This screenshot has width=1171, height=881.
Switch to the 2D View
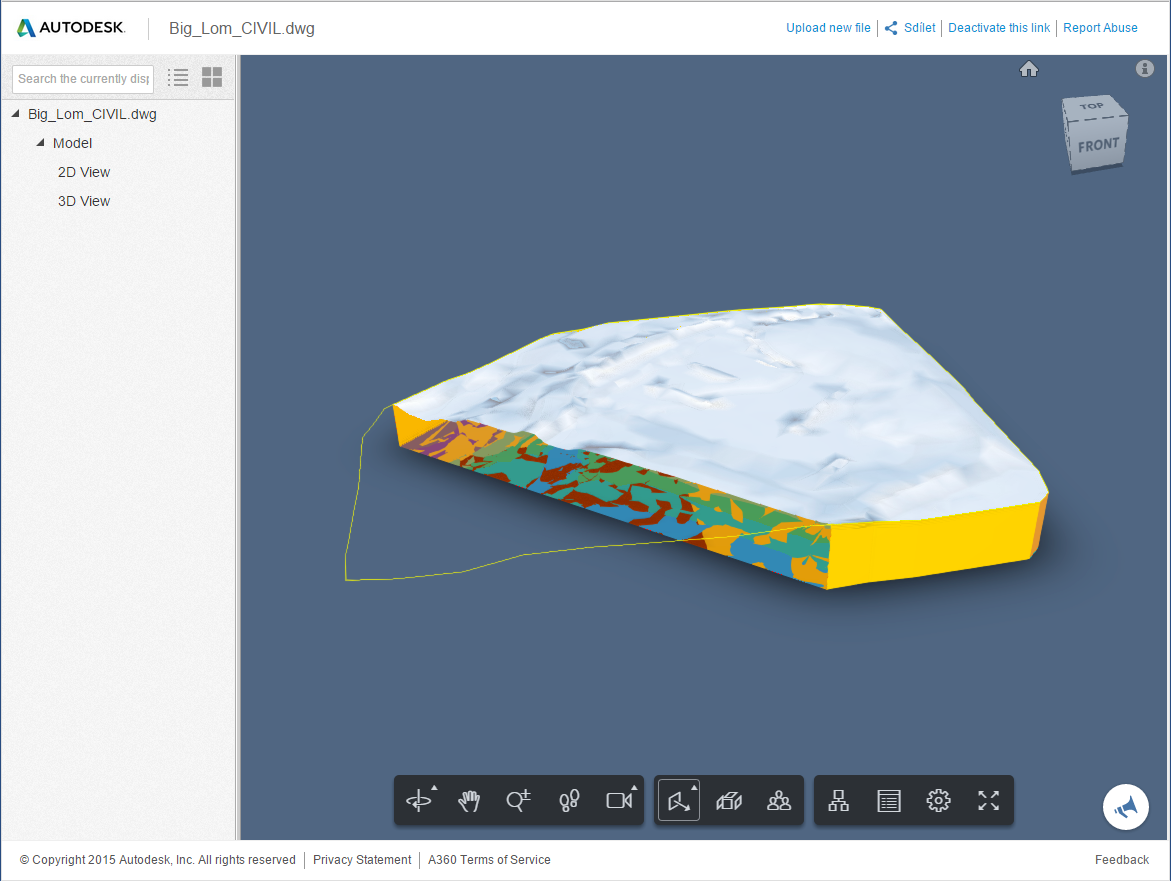83,172
